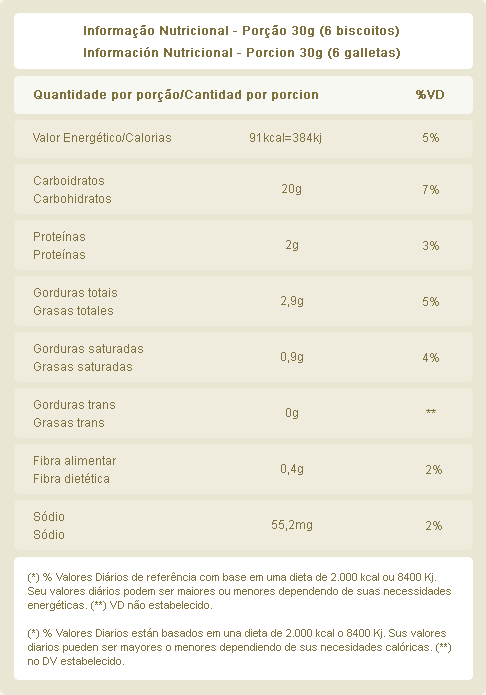Select the Información Nutricional Porcion 30g heading

(242, 53)
